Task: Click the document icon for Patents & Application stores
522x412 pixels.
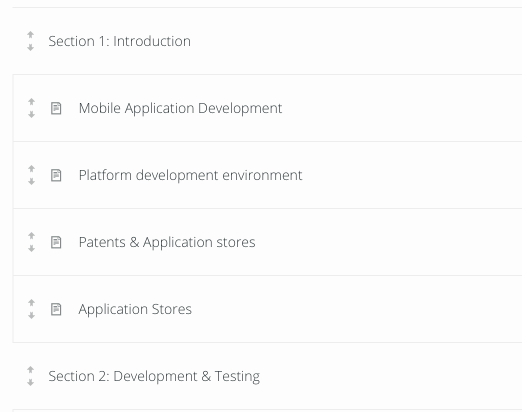Action: (56, 242)
